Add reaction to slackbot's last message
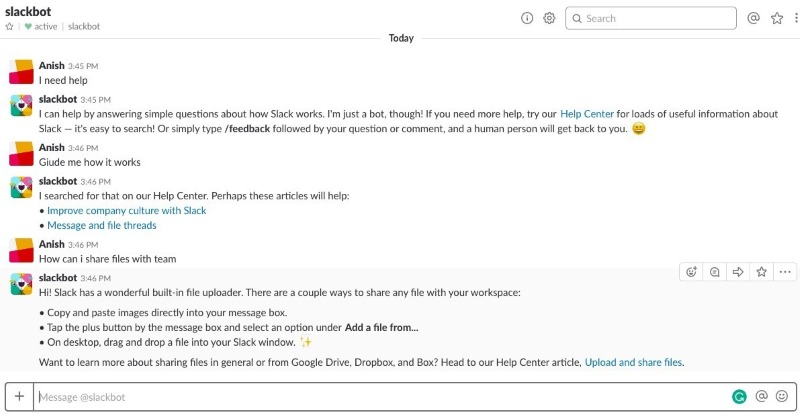800x419 pixels. (x=691, y=272)
